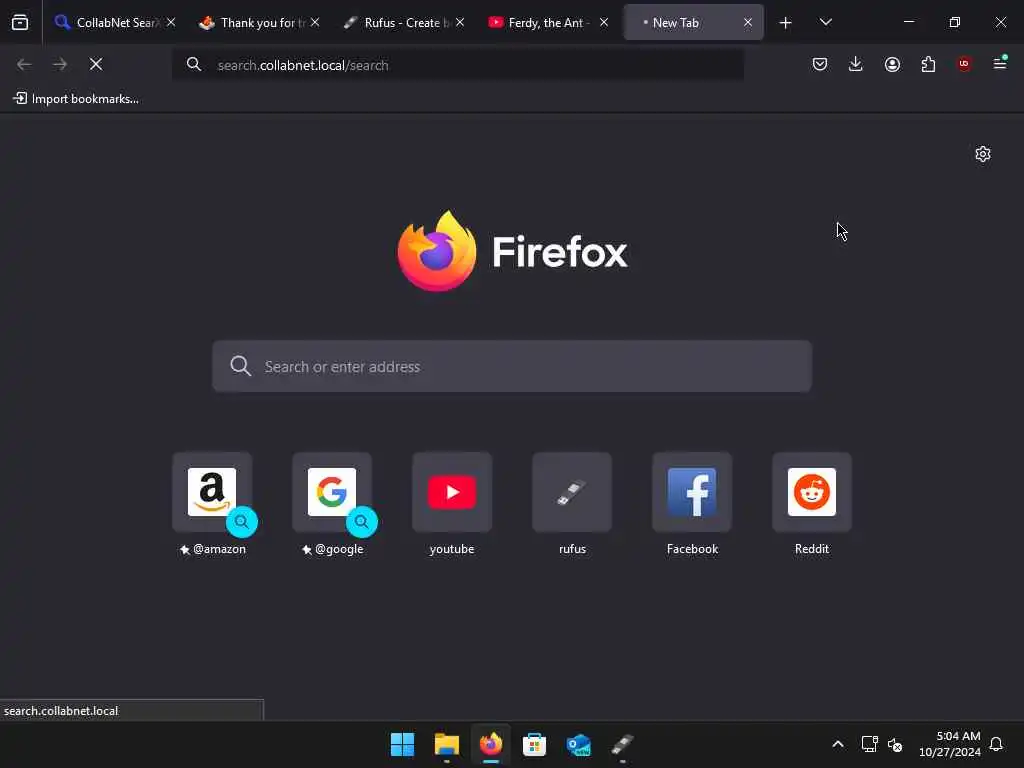The width and height of the screenshot is (1024, 768).
Task: Focus the Search or enter address box
Action: (x=512, y=366)
